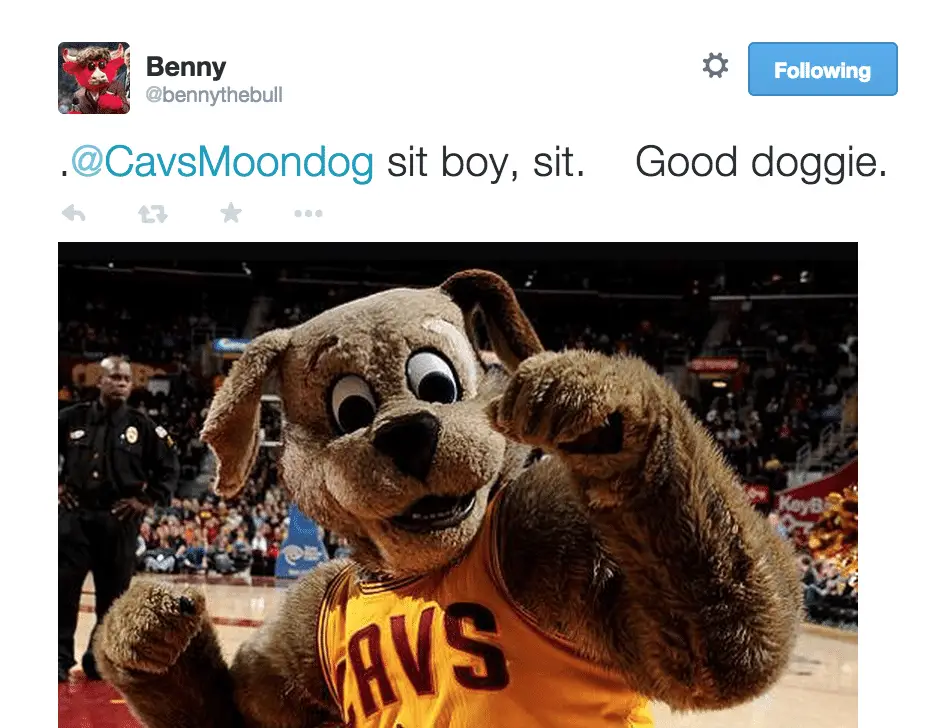Click the 'sit boy, sit.' tweet text
The height and width of the screenshot is (728, 948).
(x=486, y=162)
